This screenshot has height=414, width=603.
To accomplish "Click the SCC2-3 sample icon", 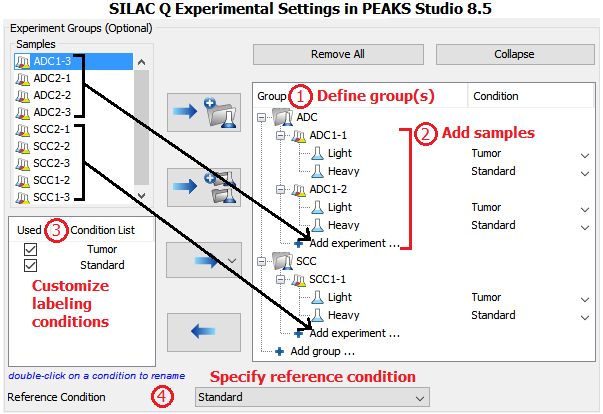I will coord(22,163).
